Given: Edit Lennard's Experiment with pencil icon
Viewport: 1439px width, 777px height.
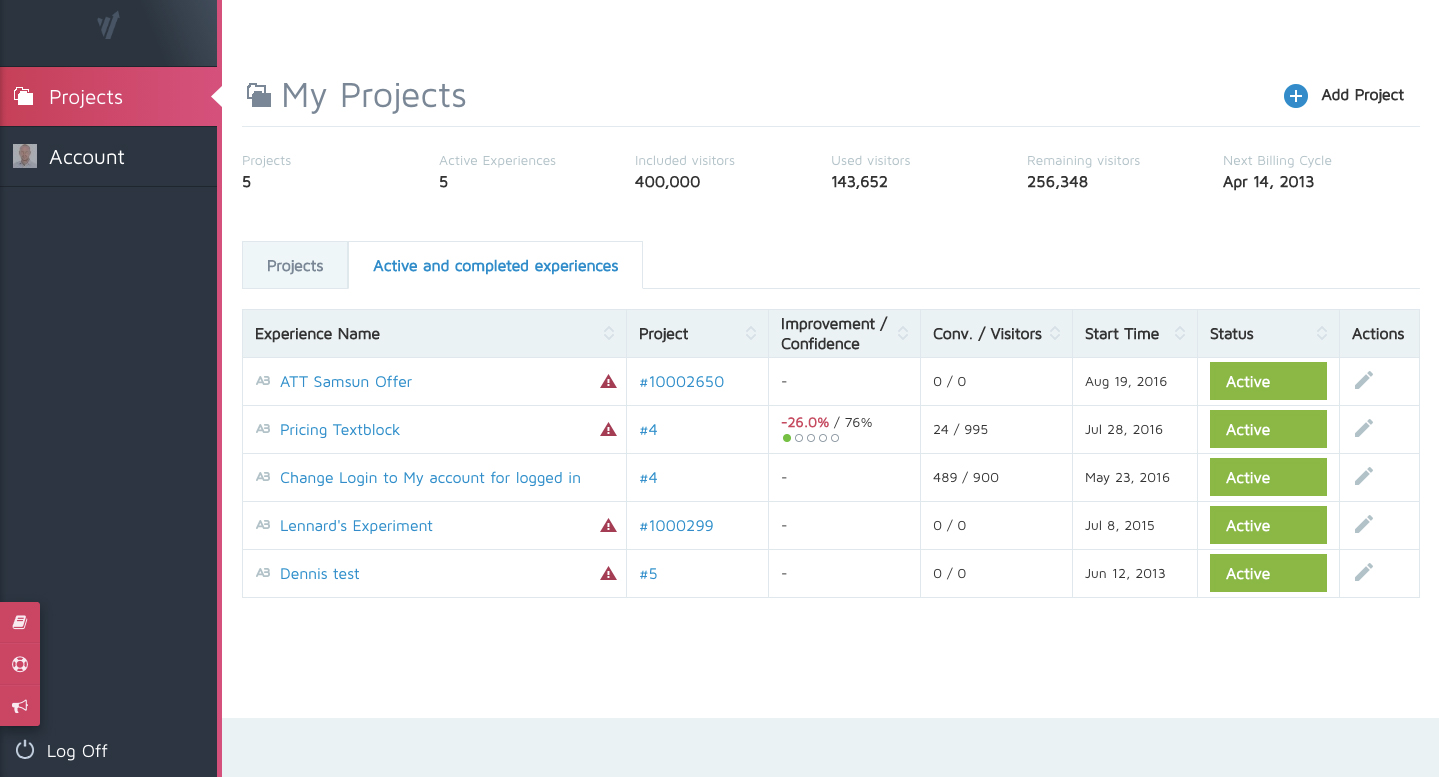Looking at the screenshot, I should 1364,524.
